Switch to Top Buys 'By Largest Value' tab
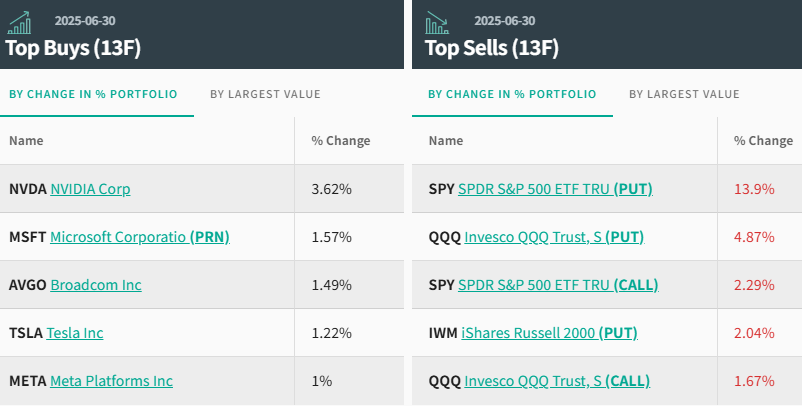The width and height of the screenshot is (802, 406). coord(265,94)
